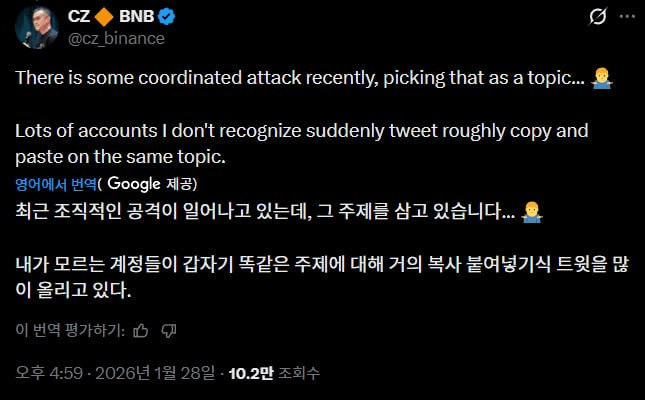Give the translation a thumbs down

pos(169,330)
